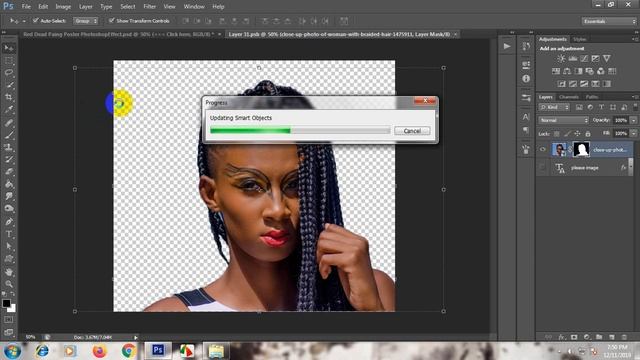Show the please image text layer
This screenshot has height=360, width=640.
[542, 168]
